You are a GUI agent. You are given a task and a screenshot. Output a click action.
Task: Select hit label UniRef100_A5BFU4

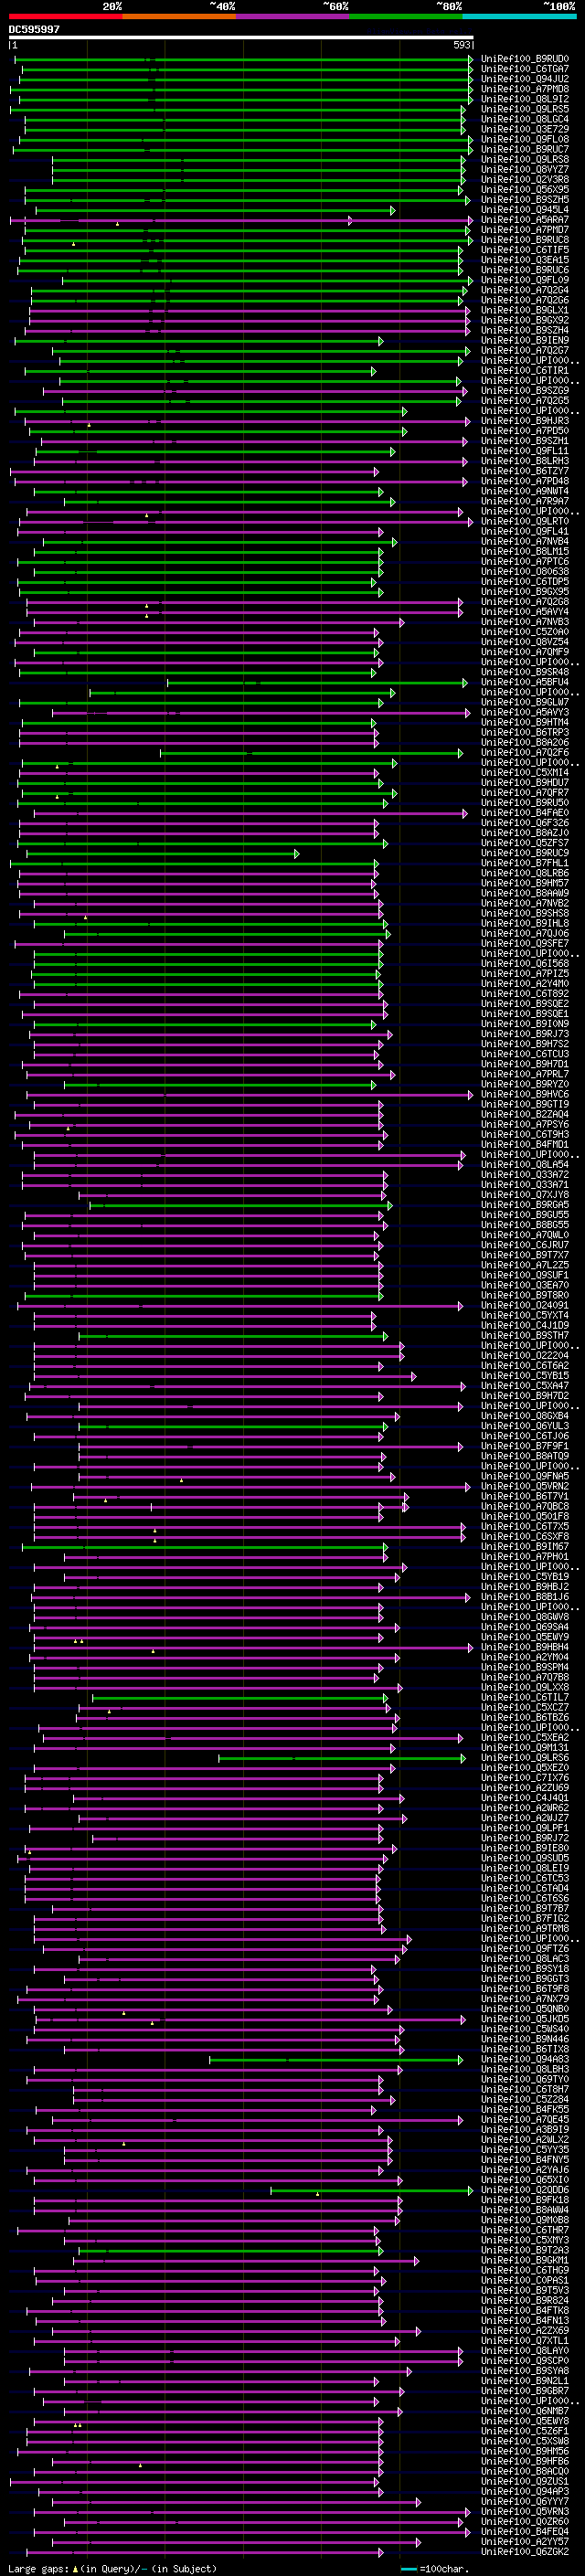click(525, 682)
